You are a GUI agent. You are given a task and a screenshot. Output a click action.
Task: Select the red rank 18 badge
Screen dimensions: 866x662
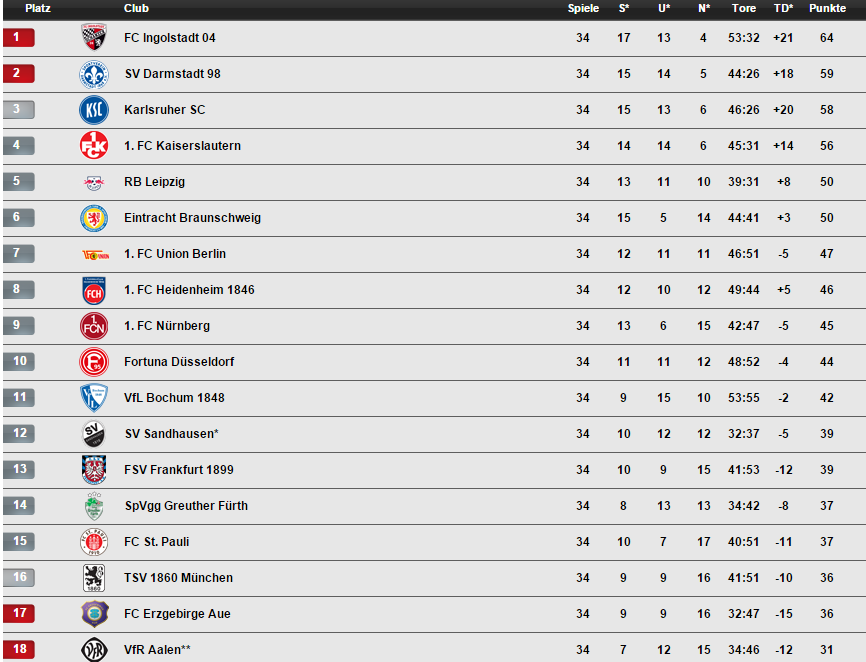pyautogui.click(x=19, y=649)
